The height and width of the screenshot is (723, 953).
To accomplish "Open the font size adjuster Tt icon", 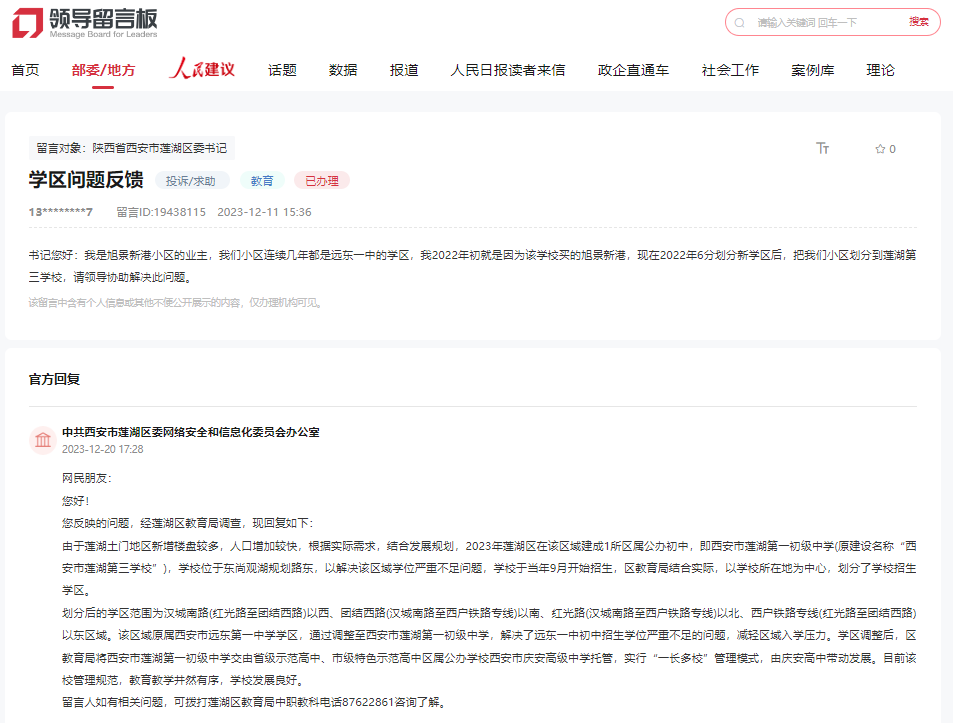I will [x=823, y=148].
